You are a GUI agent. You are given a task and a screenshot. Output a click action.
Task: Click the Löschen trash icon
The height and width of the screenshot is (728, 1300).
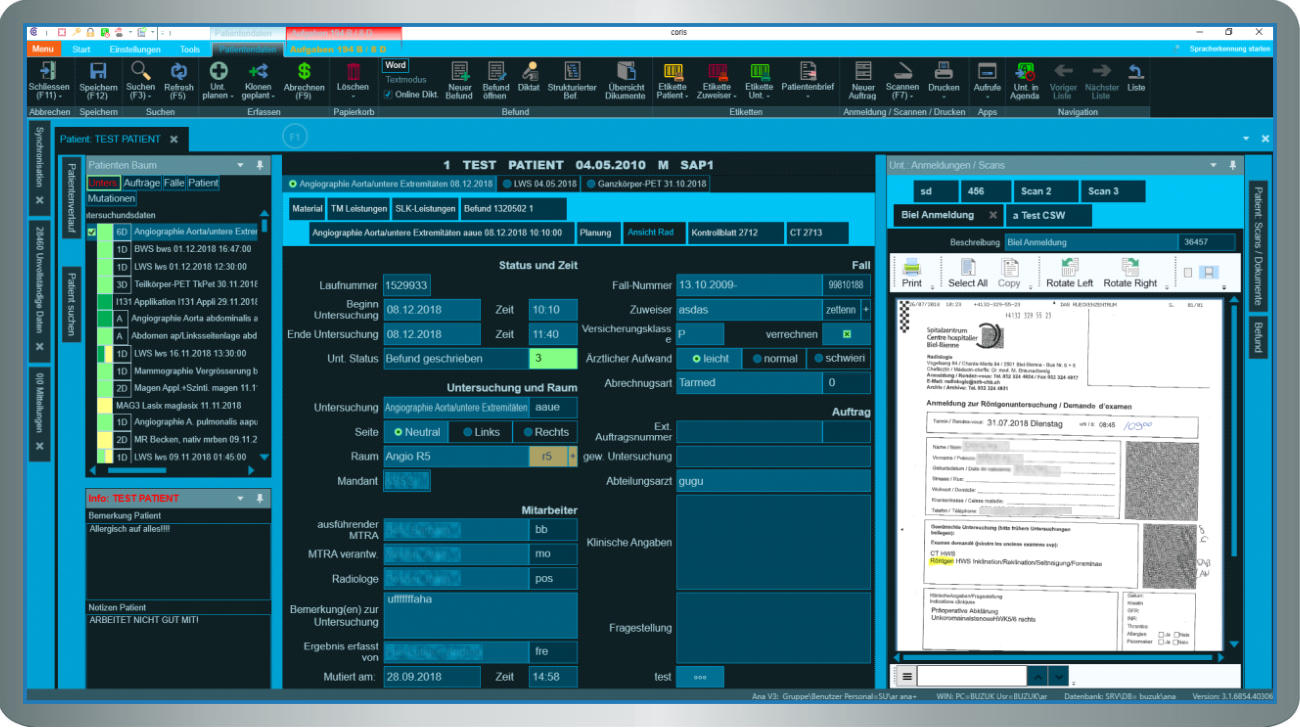[x=352, y=72]
